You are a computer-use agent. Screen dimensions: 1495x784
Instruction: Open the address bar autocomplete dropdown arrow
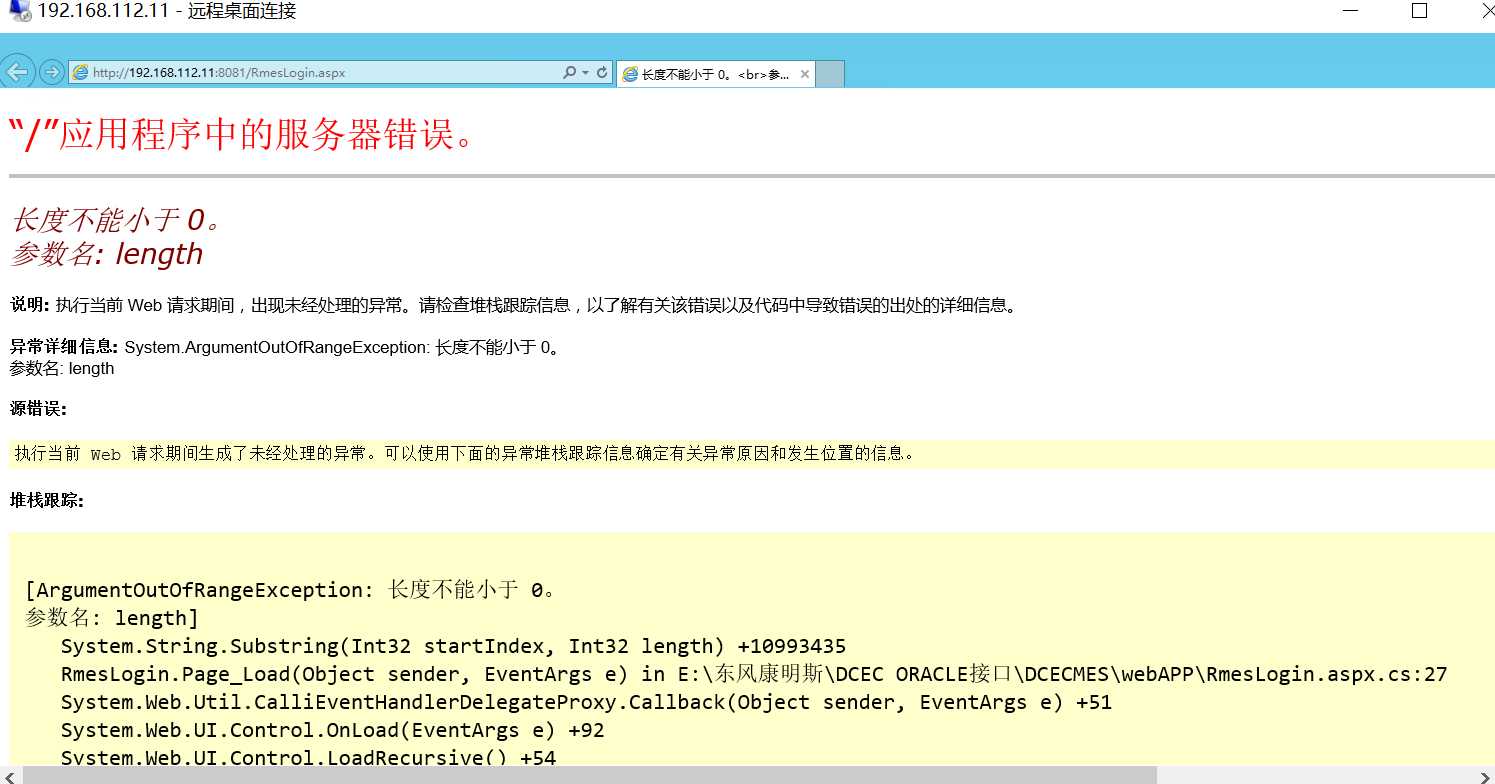tap(585, 73)
